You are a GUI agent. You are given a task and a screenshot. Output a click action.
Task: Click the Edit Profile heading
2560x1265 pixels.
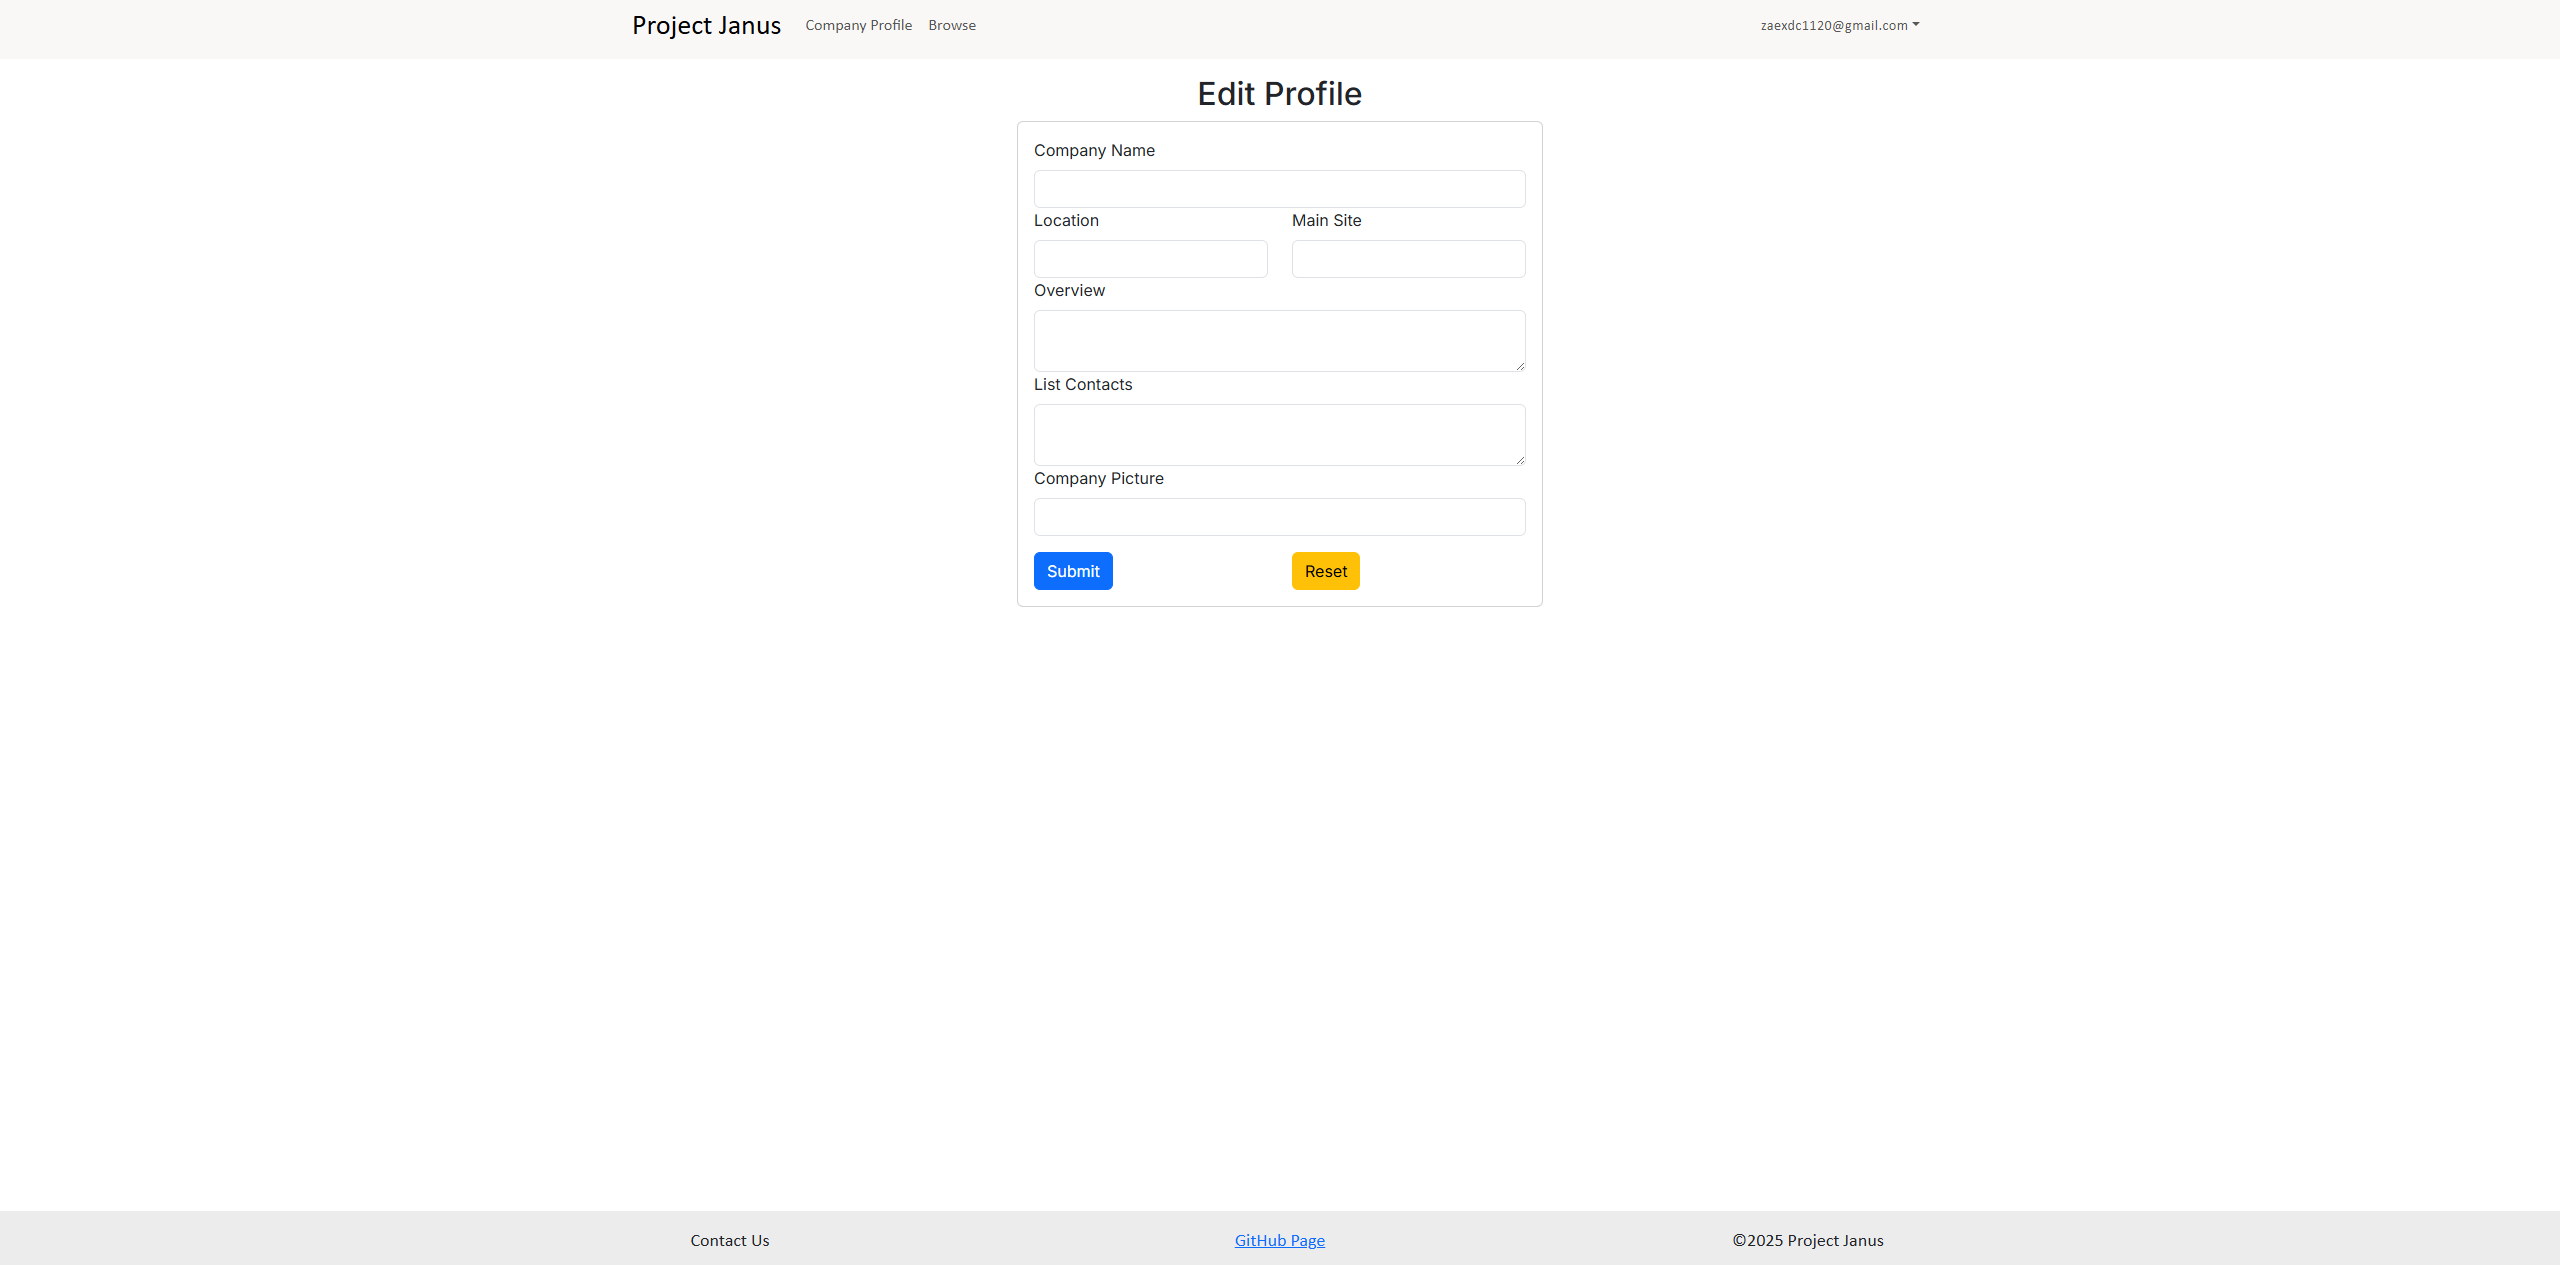(x=1279, y=93)
